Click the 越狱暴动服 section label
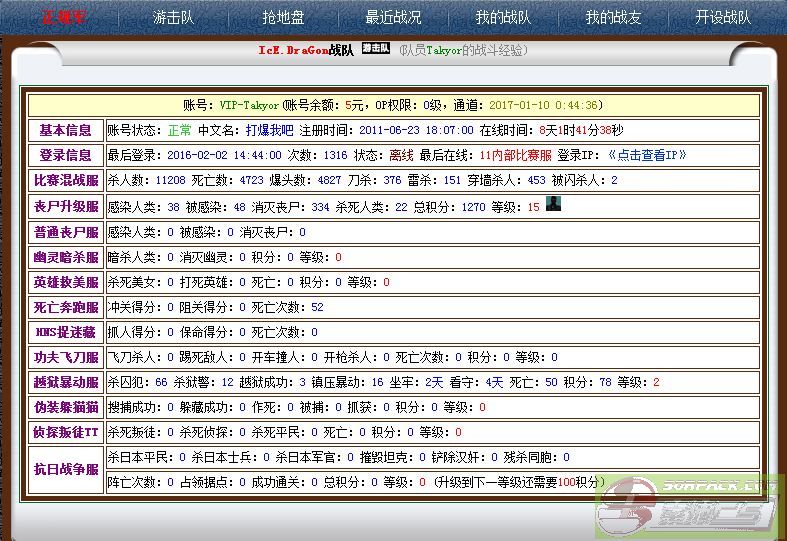 (65, 382)
